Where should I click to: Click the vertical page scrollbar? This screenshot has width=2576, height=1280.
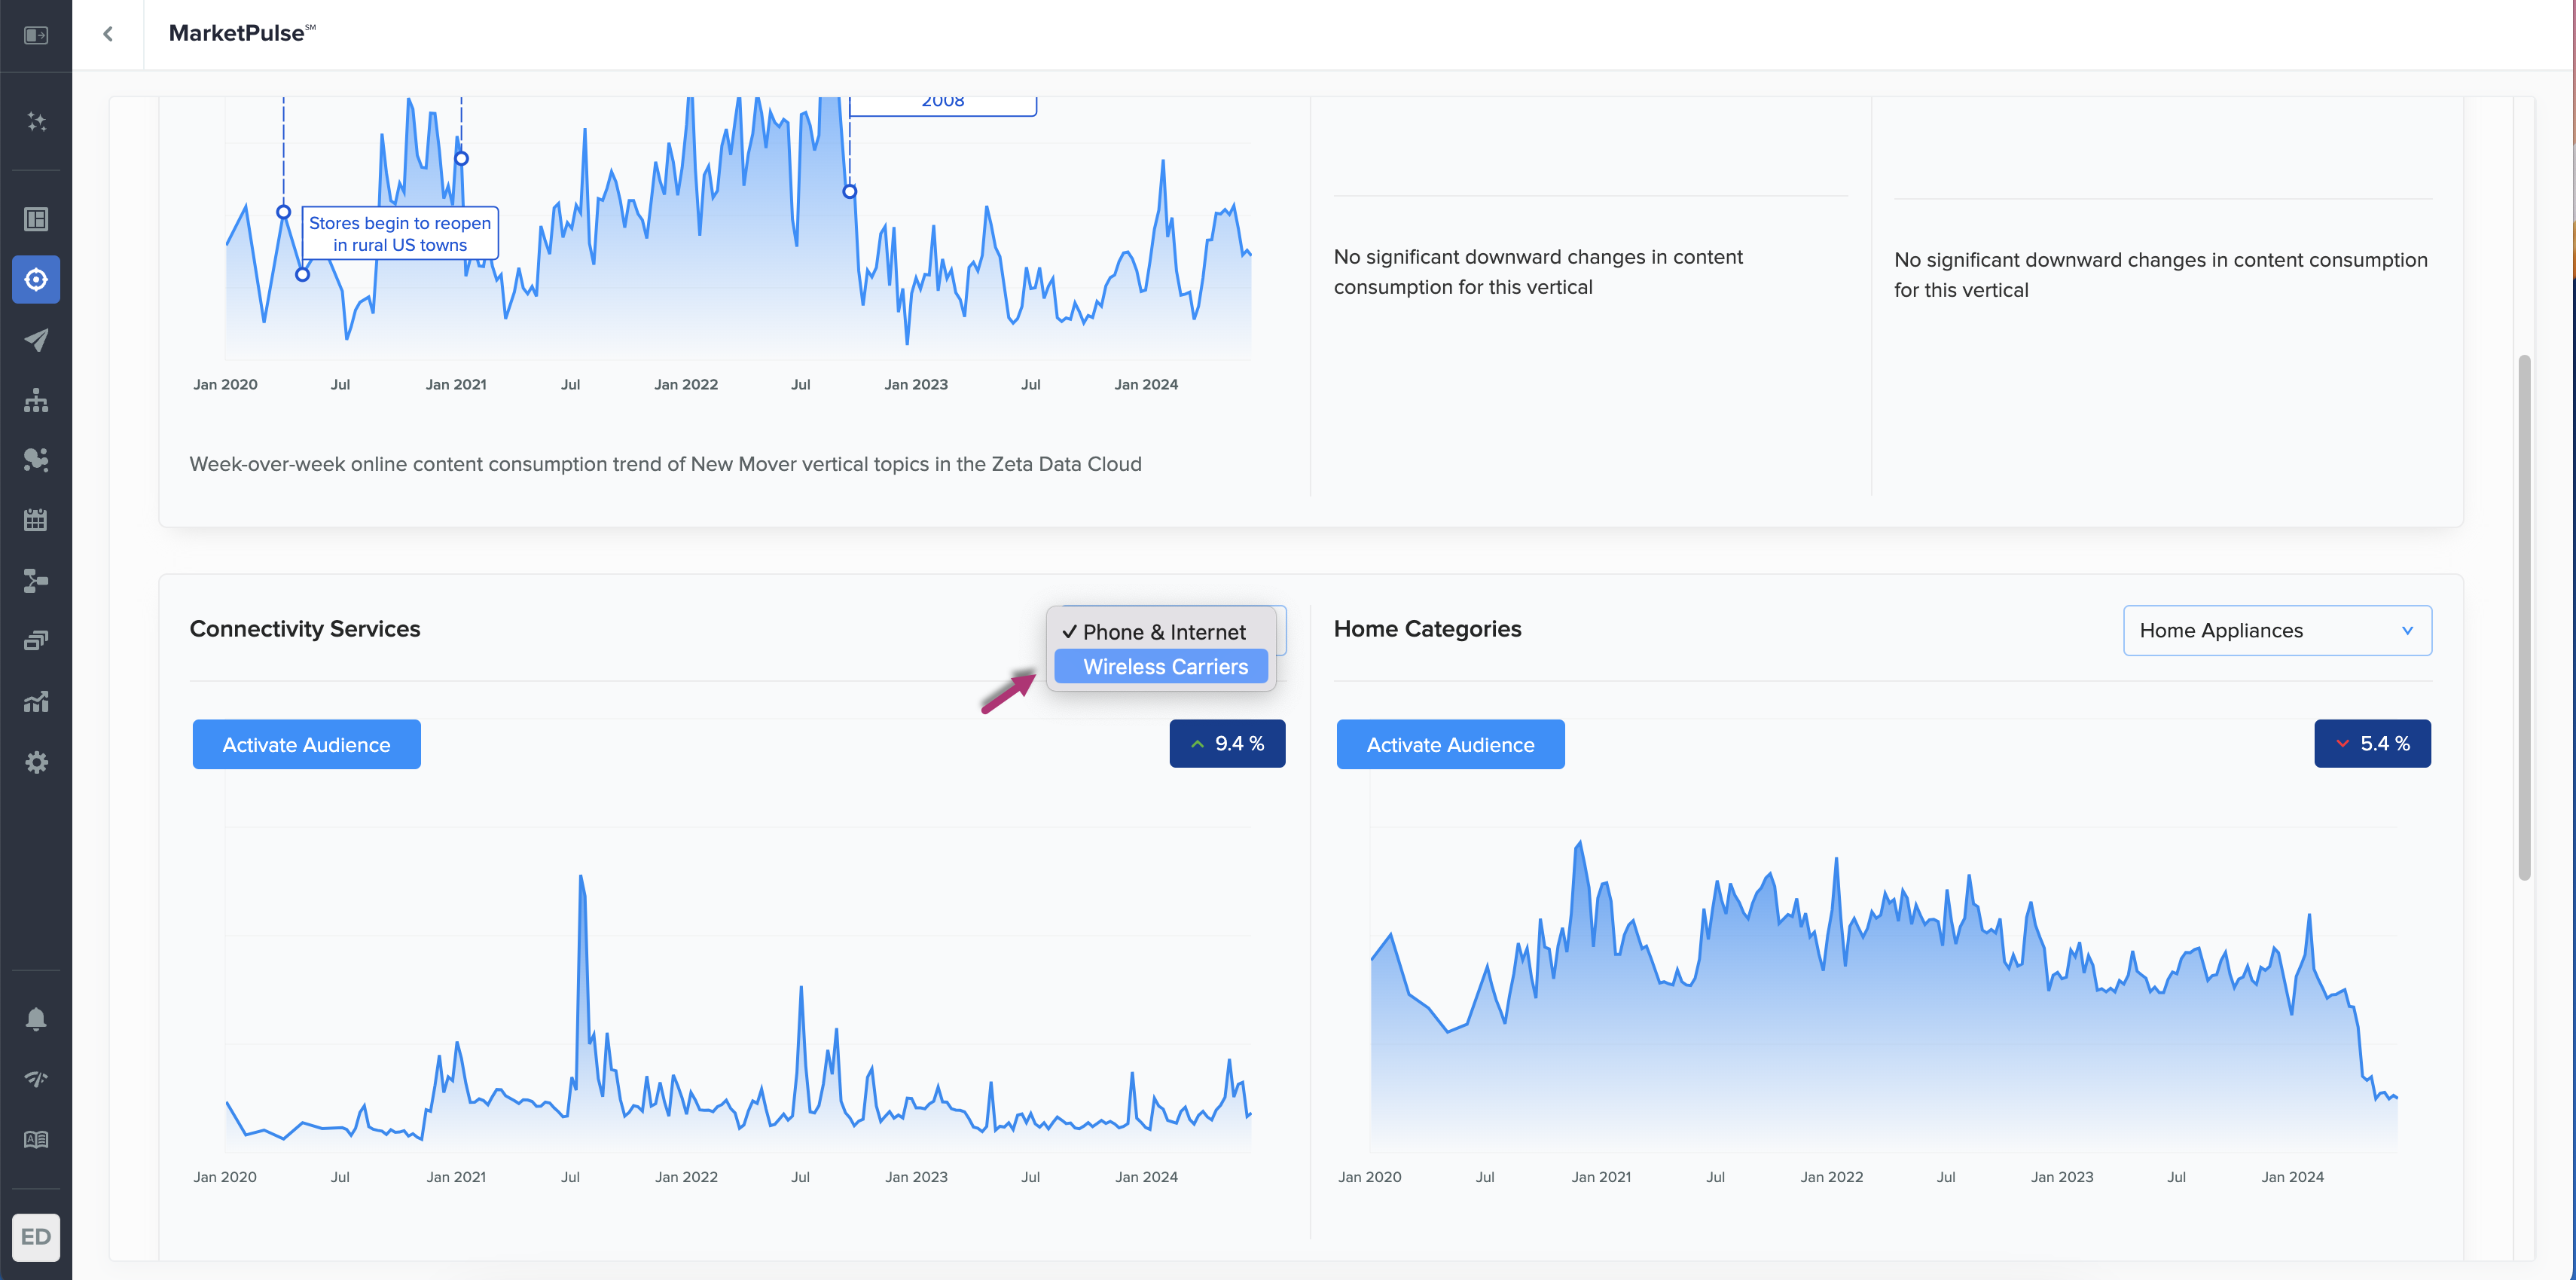(x=2524, y=617)
